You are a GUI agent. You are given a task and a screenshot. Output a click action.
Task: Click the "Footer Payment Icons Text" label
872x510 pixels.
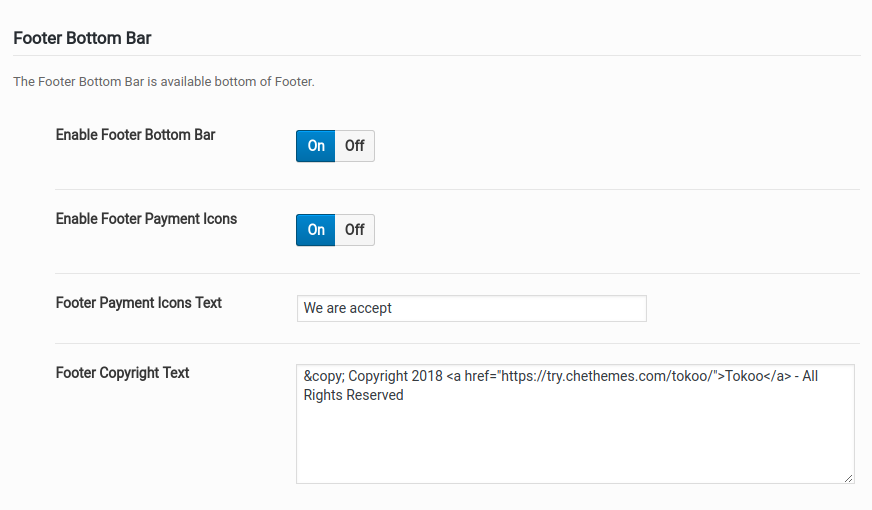(x=138, y=303)
